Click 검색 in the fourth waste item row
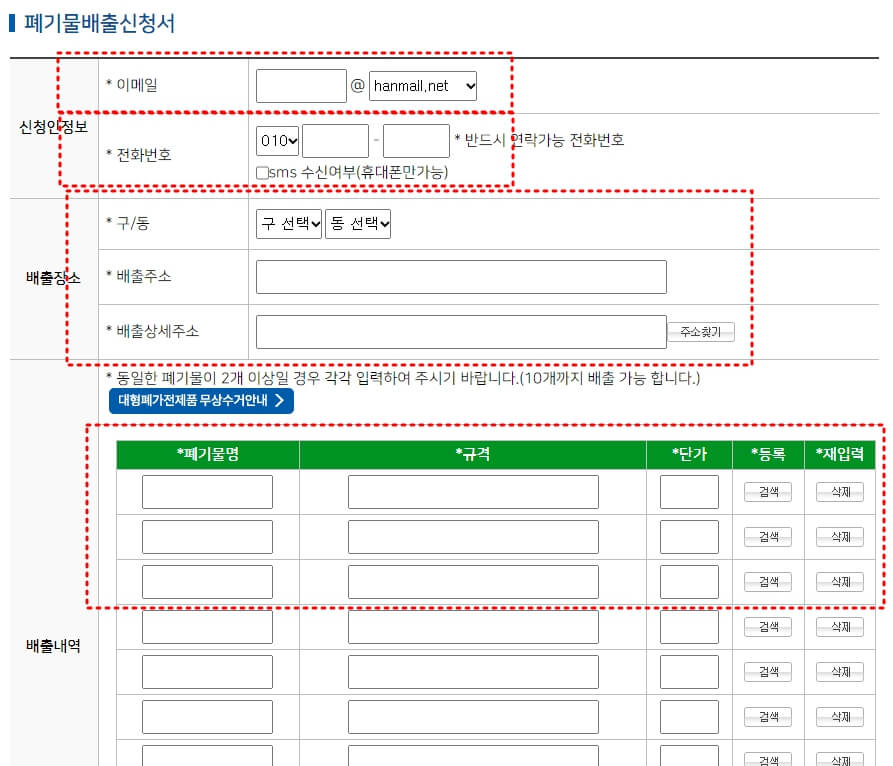 [x=766, y=626]
